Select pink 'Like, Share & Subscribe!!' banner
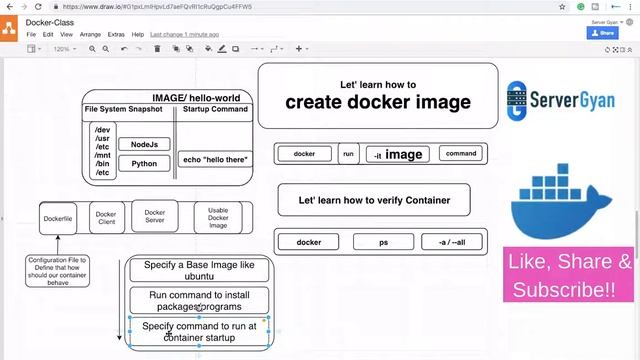 click(568, 274)
